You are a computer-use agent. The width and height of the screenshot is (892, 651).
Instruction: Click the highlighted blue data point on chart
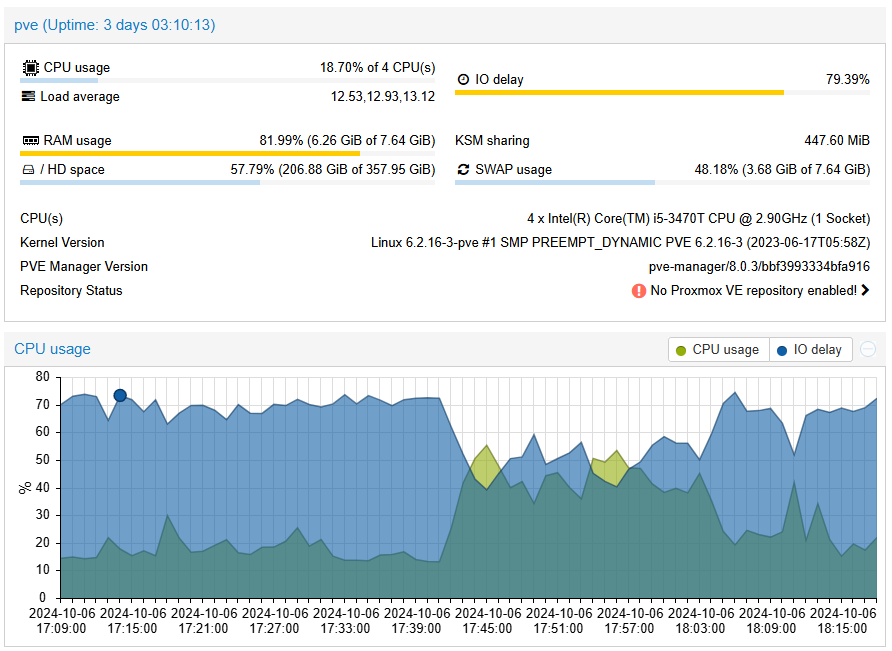(x=120, y=396)
